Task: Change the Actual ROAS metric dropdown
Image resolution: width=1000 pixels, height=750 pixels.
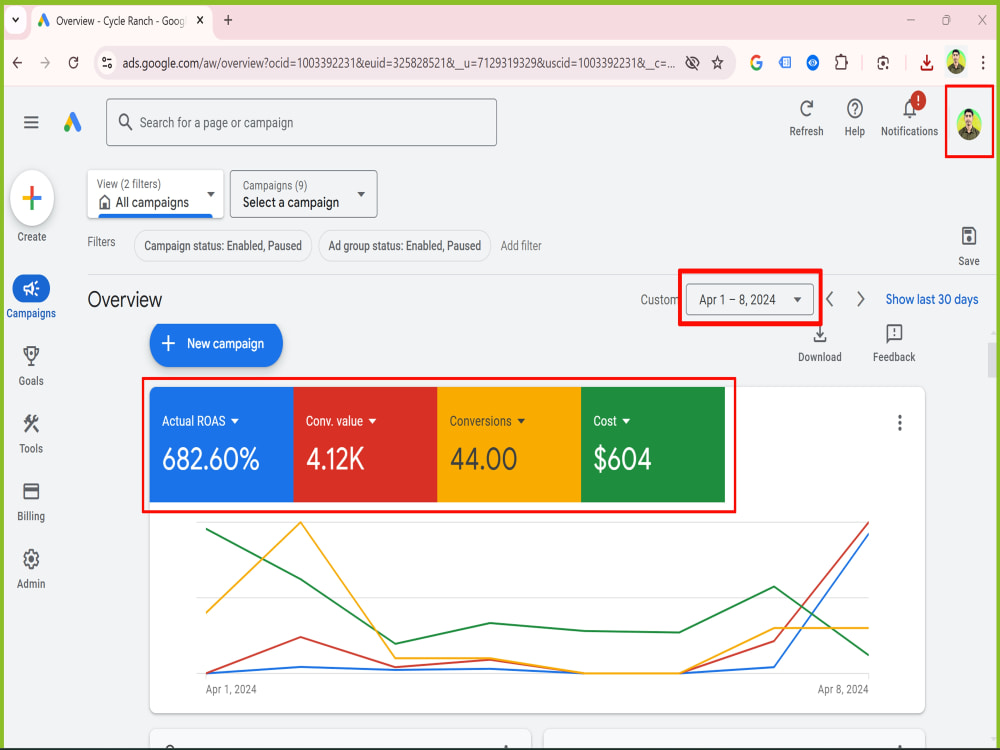Action: [200, 422]
